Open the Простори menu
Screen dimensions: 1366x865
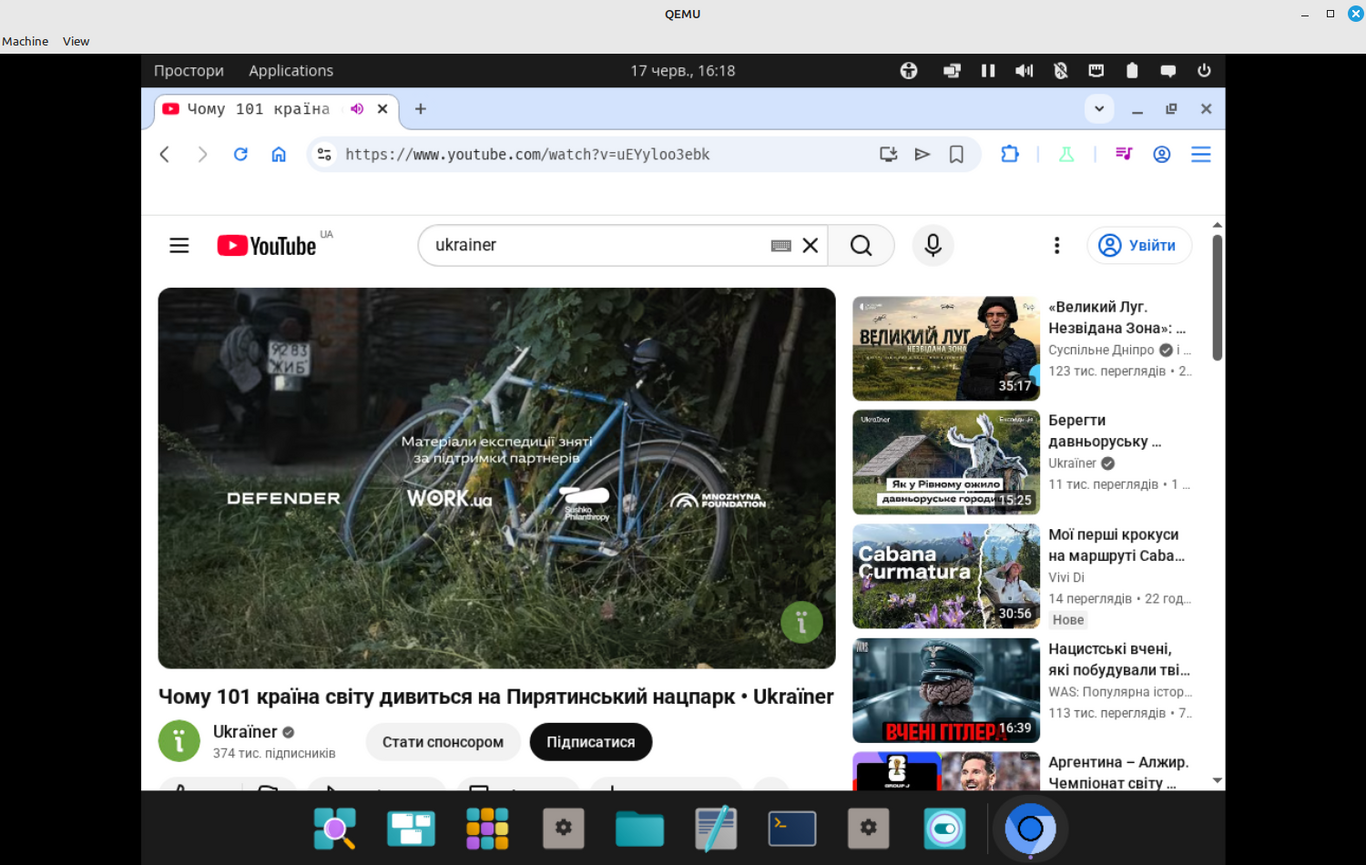[189, 71]
